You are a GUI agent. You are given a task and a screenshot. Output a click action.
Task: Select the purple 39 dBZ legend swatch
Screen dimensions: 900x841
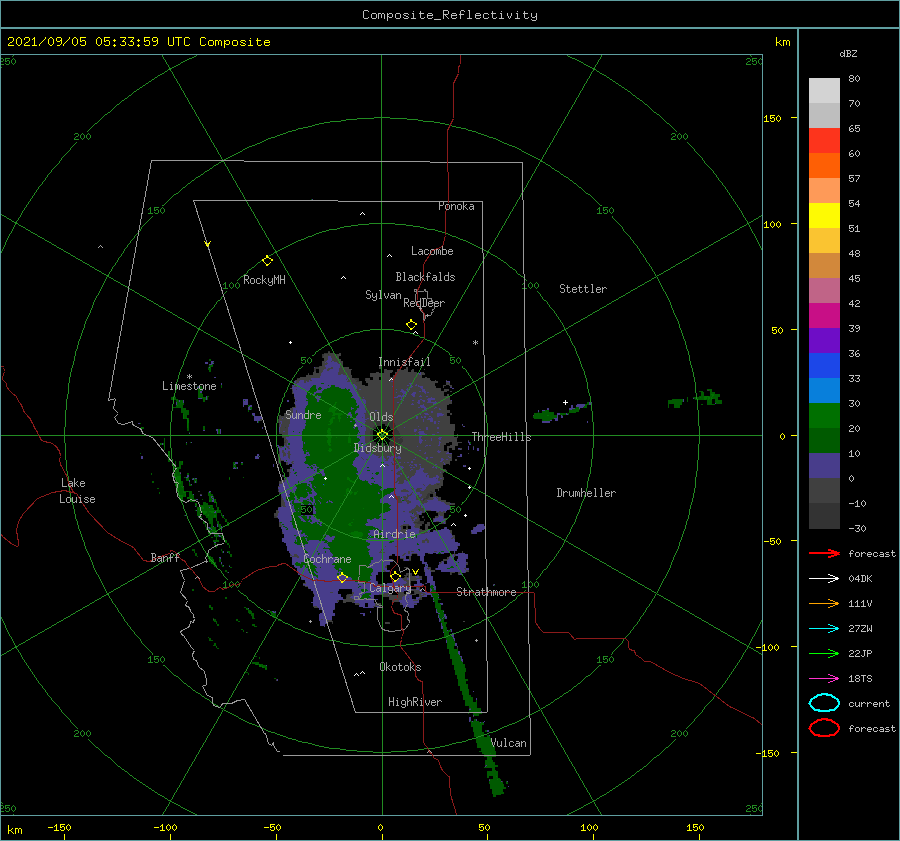click(824, 340)
